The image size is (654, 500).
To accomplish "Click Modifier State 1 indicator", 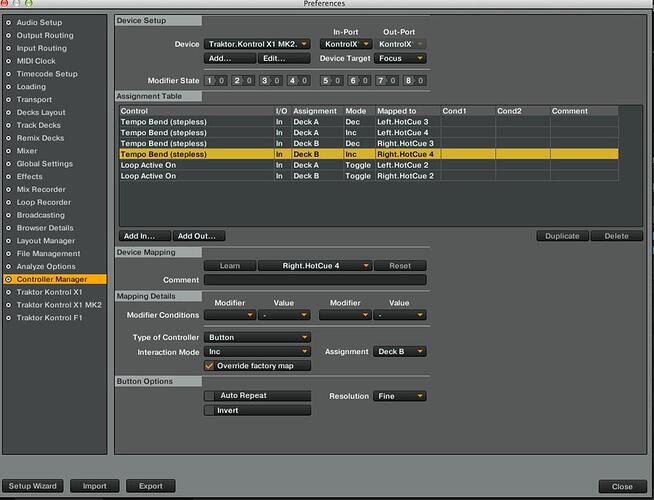I will click(216, 80).
